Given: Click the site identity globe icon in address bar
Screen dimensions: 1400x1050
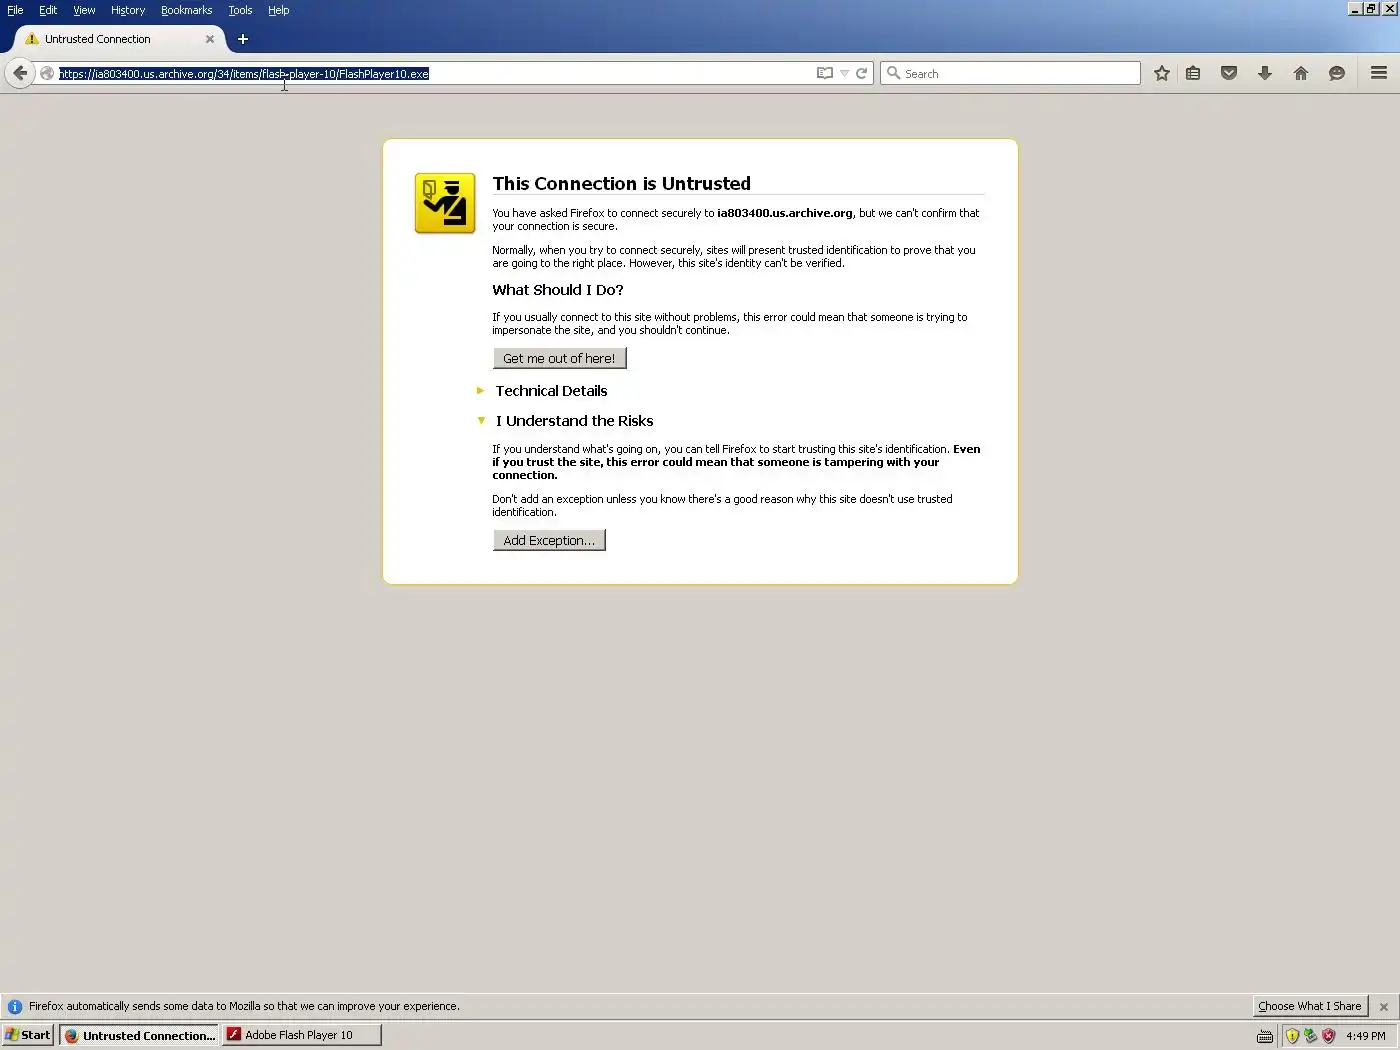Looking at the screenshot, I should tap(47, 73).
